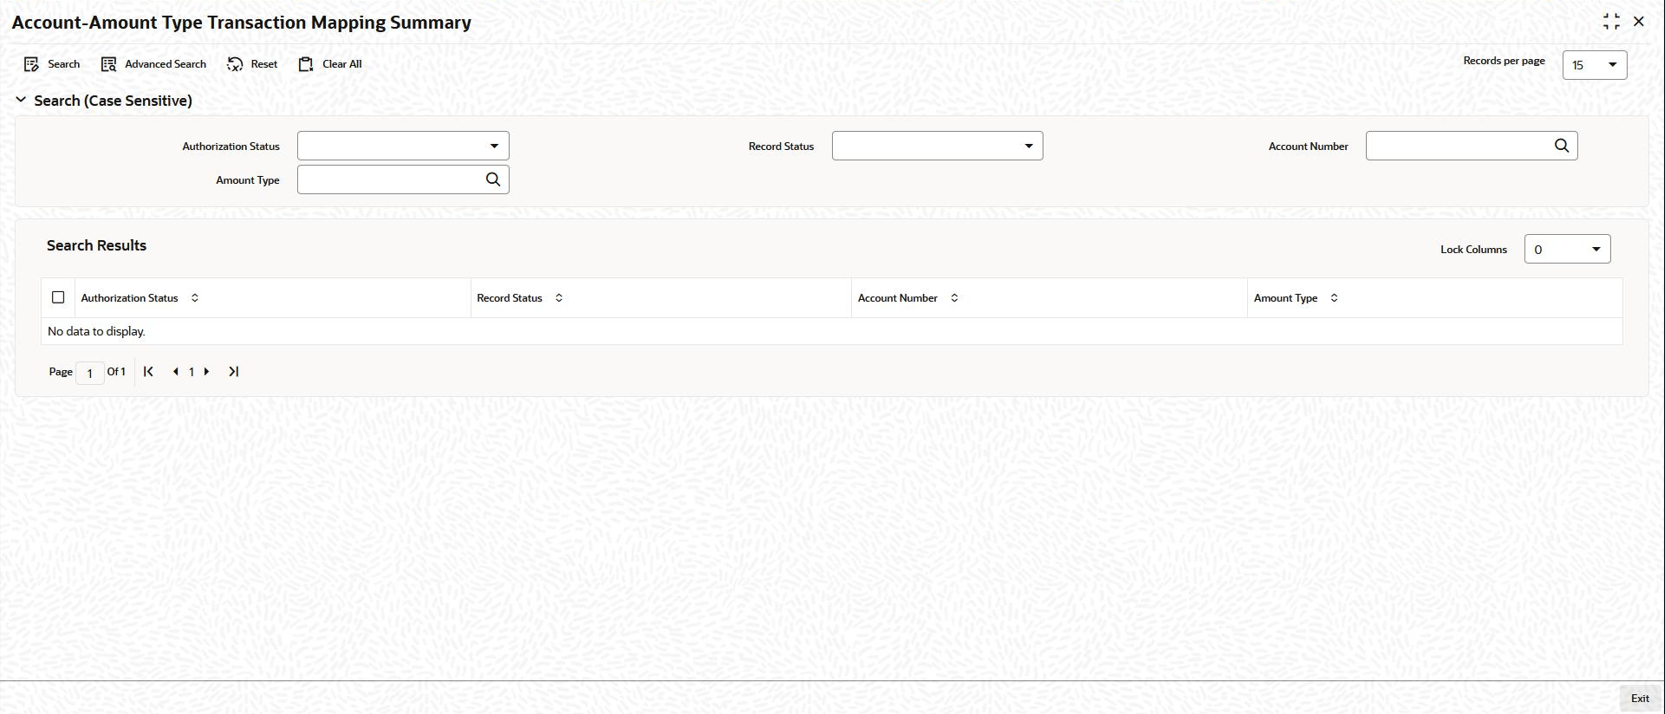Open the Records per page dropdown
1665x714 pixels.
pos(1594,65)
